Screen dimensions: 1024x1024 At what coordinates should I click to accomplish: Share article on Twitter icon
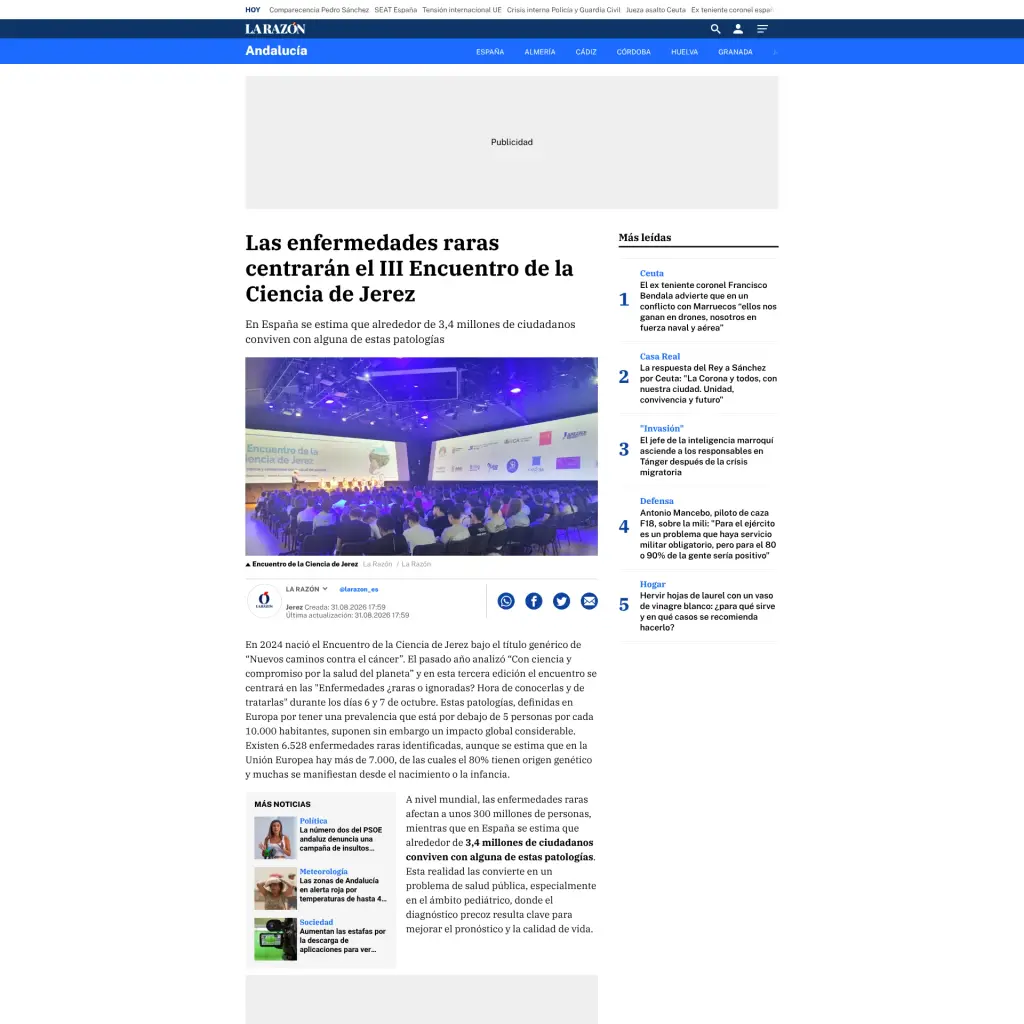[562, 601]
